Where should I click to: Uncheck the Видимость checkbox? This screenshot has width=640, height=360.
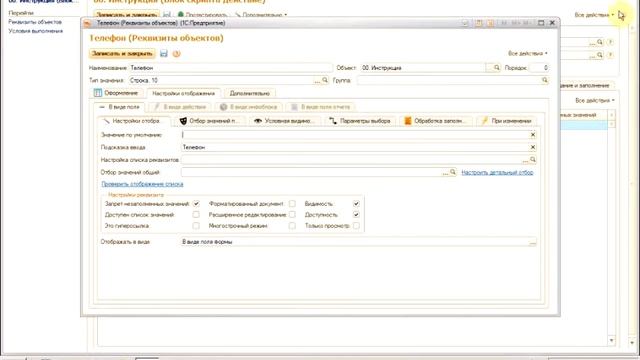(356, 203)
